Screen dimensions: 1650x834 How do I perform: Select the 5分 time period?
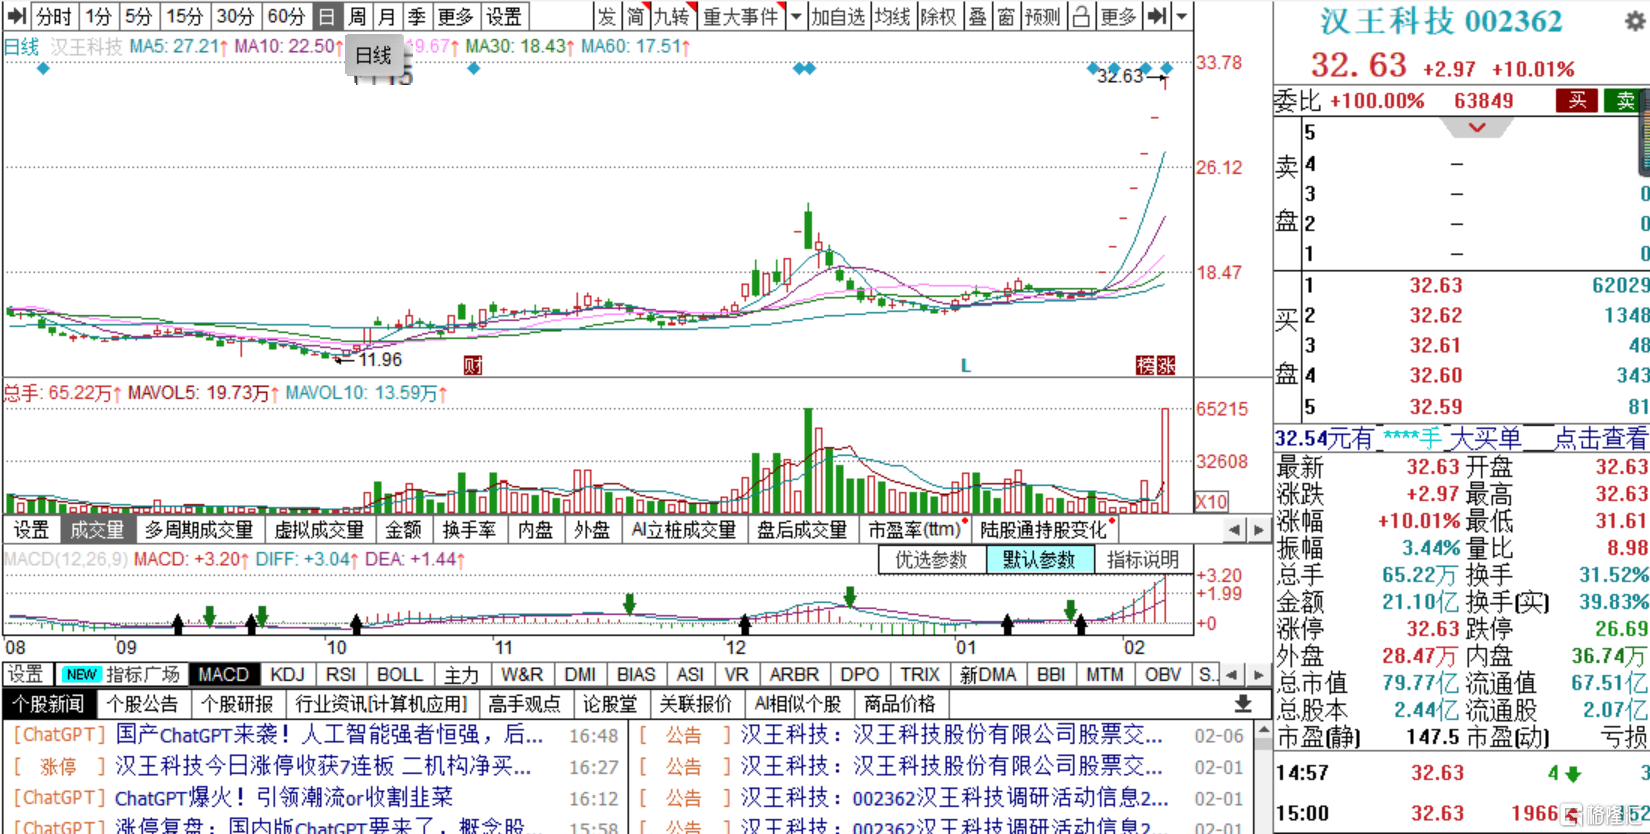(138, 16)
